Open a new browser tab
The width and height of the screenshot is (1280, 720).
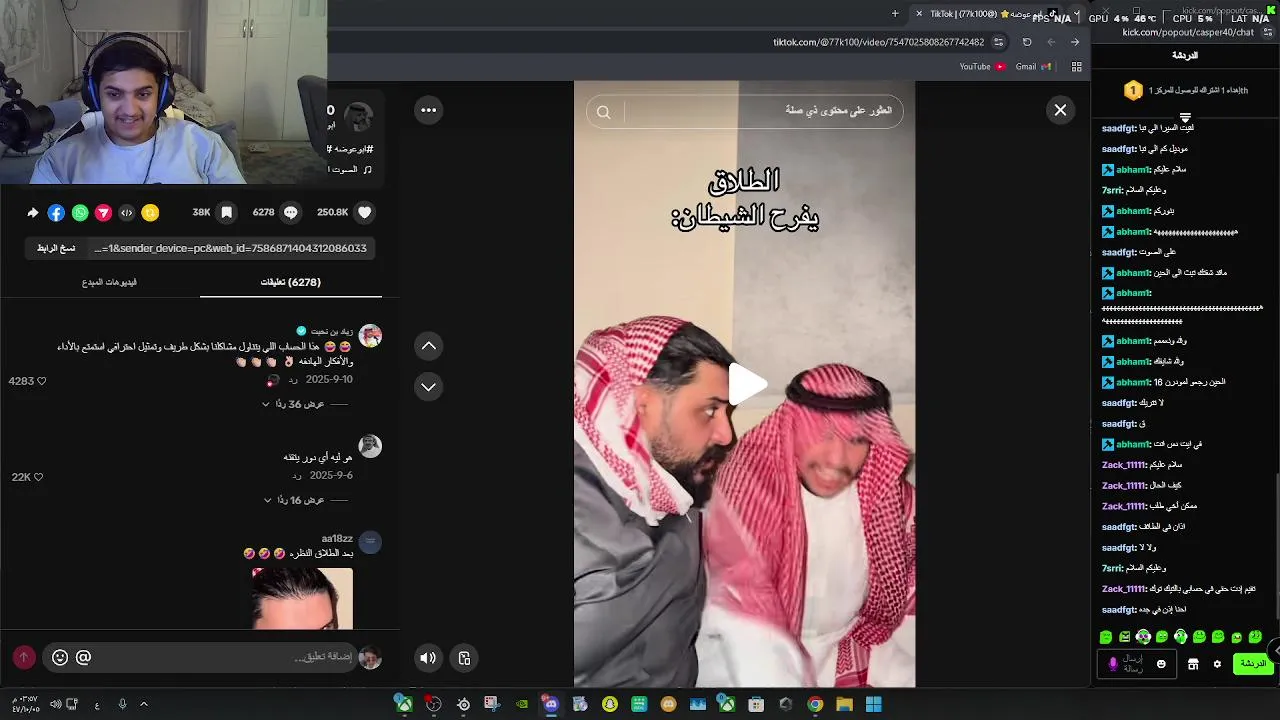tap(895, 14)
